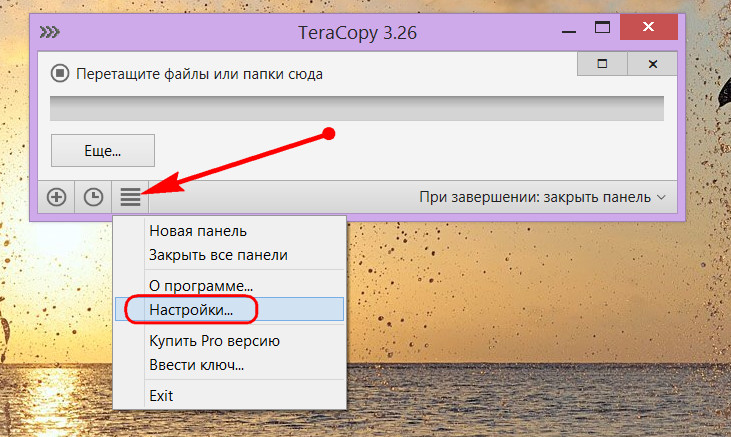Click Exit in the menu
The image size is (731, 437).
point(229,395)
